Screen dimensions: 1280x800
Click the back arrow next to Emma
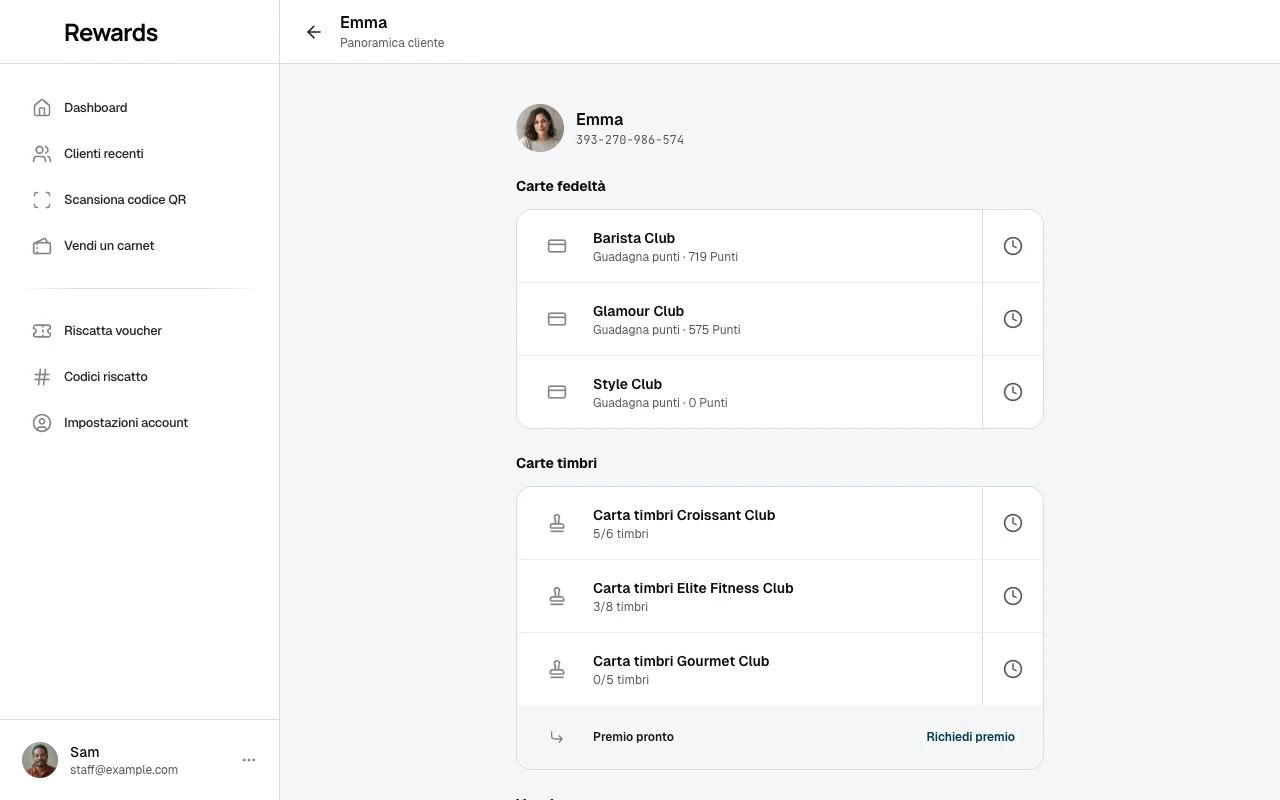pos(313,32)
